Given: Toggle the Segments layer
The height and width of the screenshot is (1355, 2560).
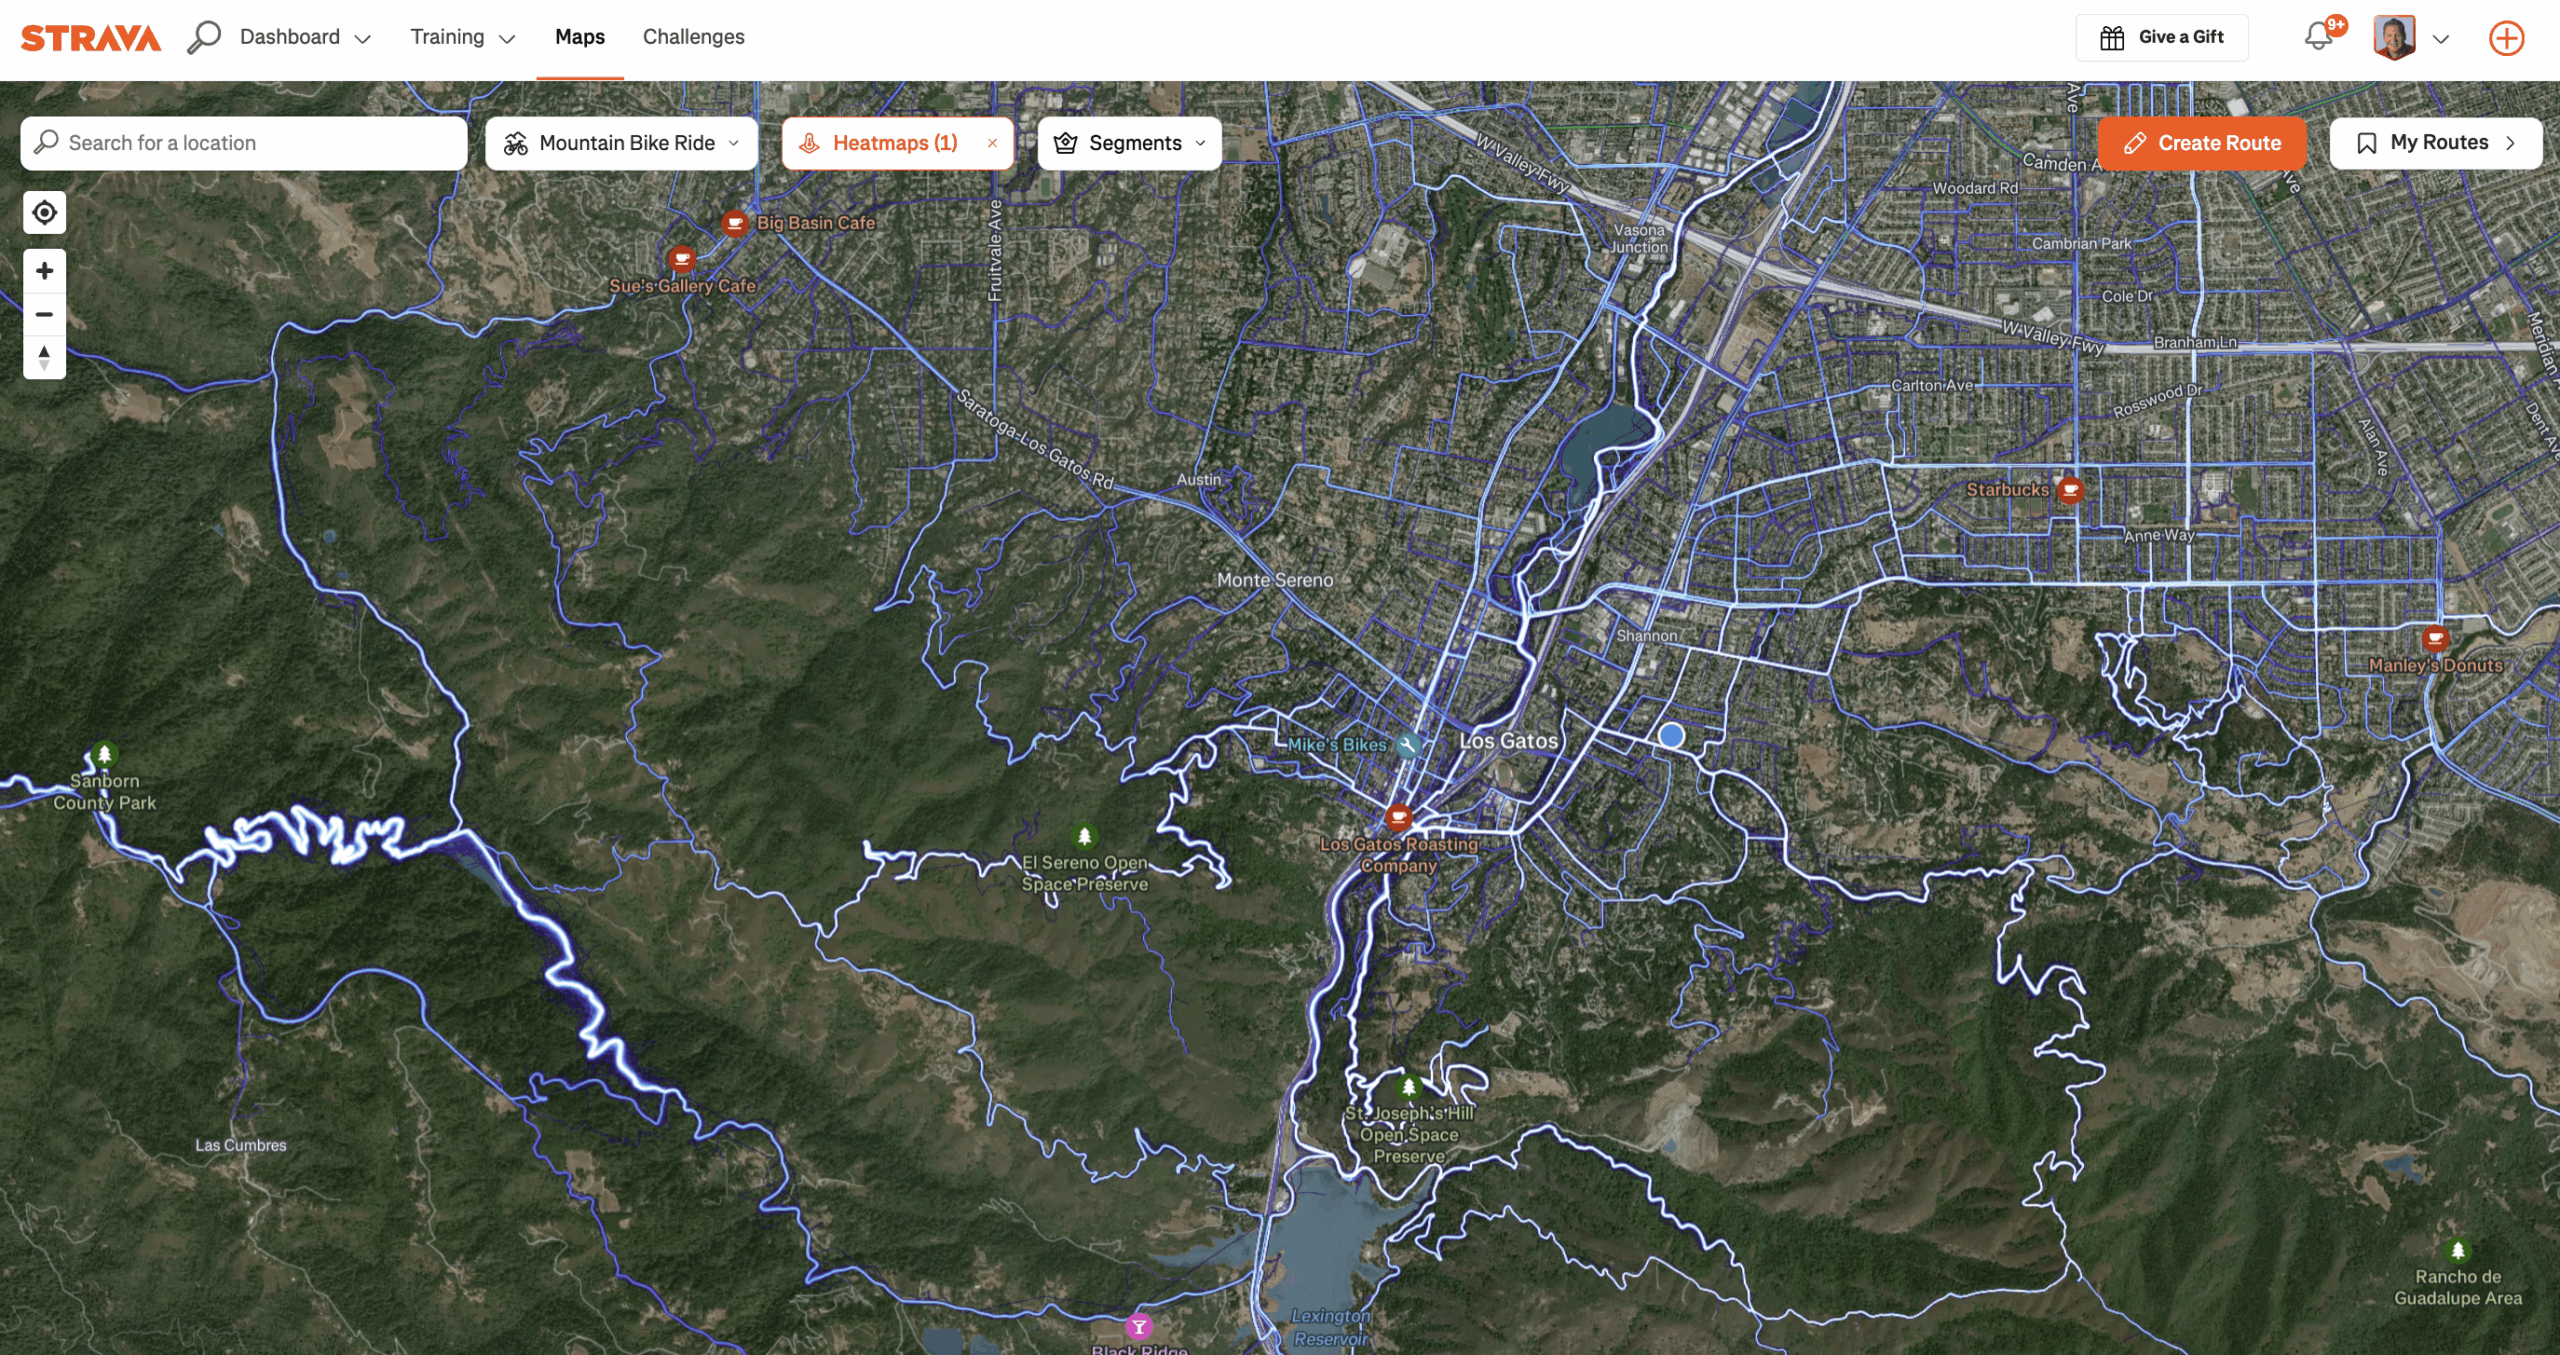Looking at the screenshot, I should (x=1130, y=143).
